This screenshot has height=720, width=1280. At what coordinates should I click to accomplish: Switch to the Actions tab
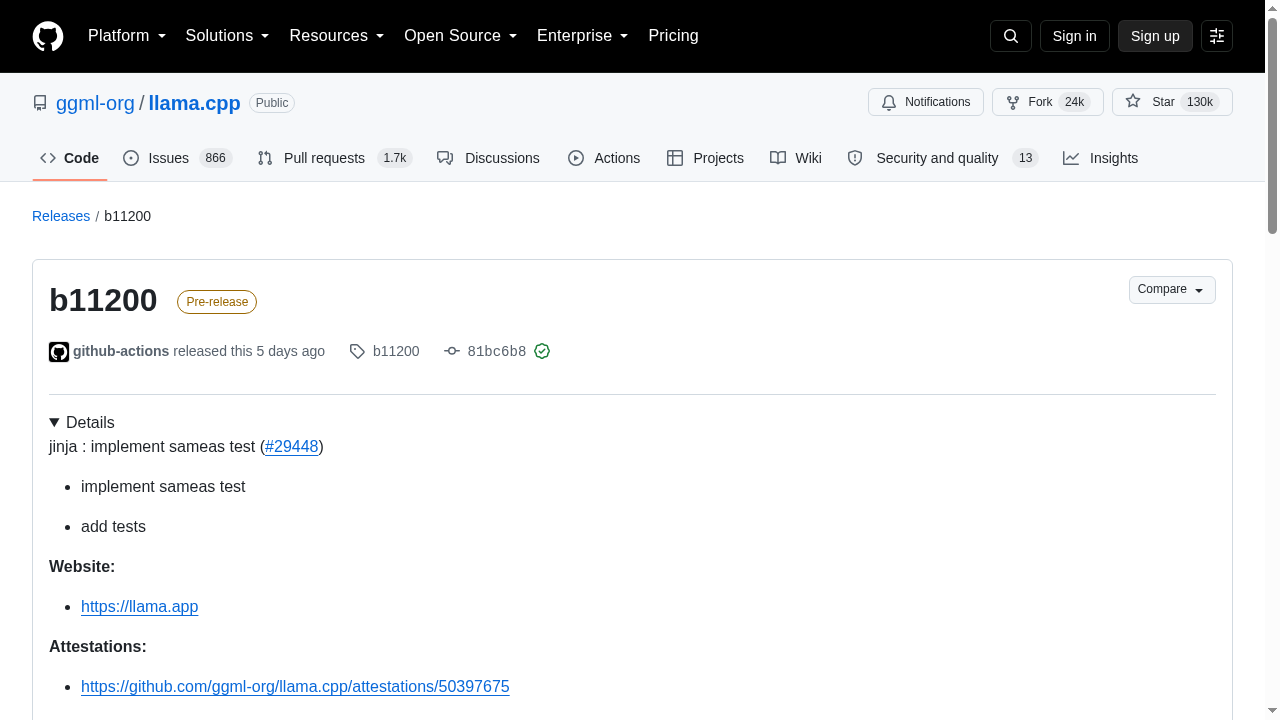(604, 158)
